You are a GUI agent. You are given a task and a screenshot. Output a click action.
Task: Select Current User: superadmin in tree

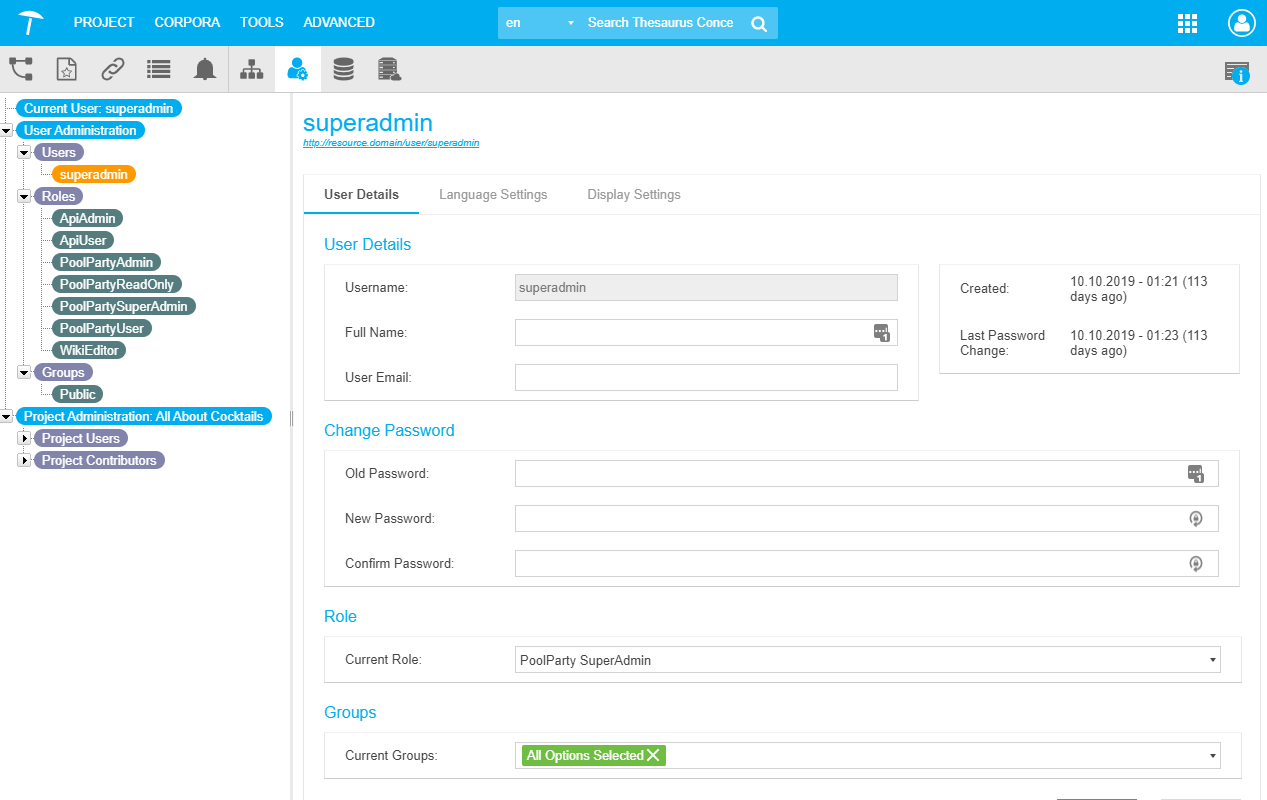99,108
